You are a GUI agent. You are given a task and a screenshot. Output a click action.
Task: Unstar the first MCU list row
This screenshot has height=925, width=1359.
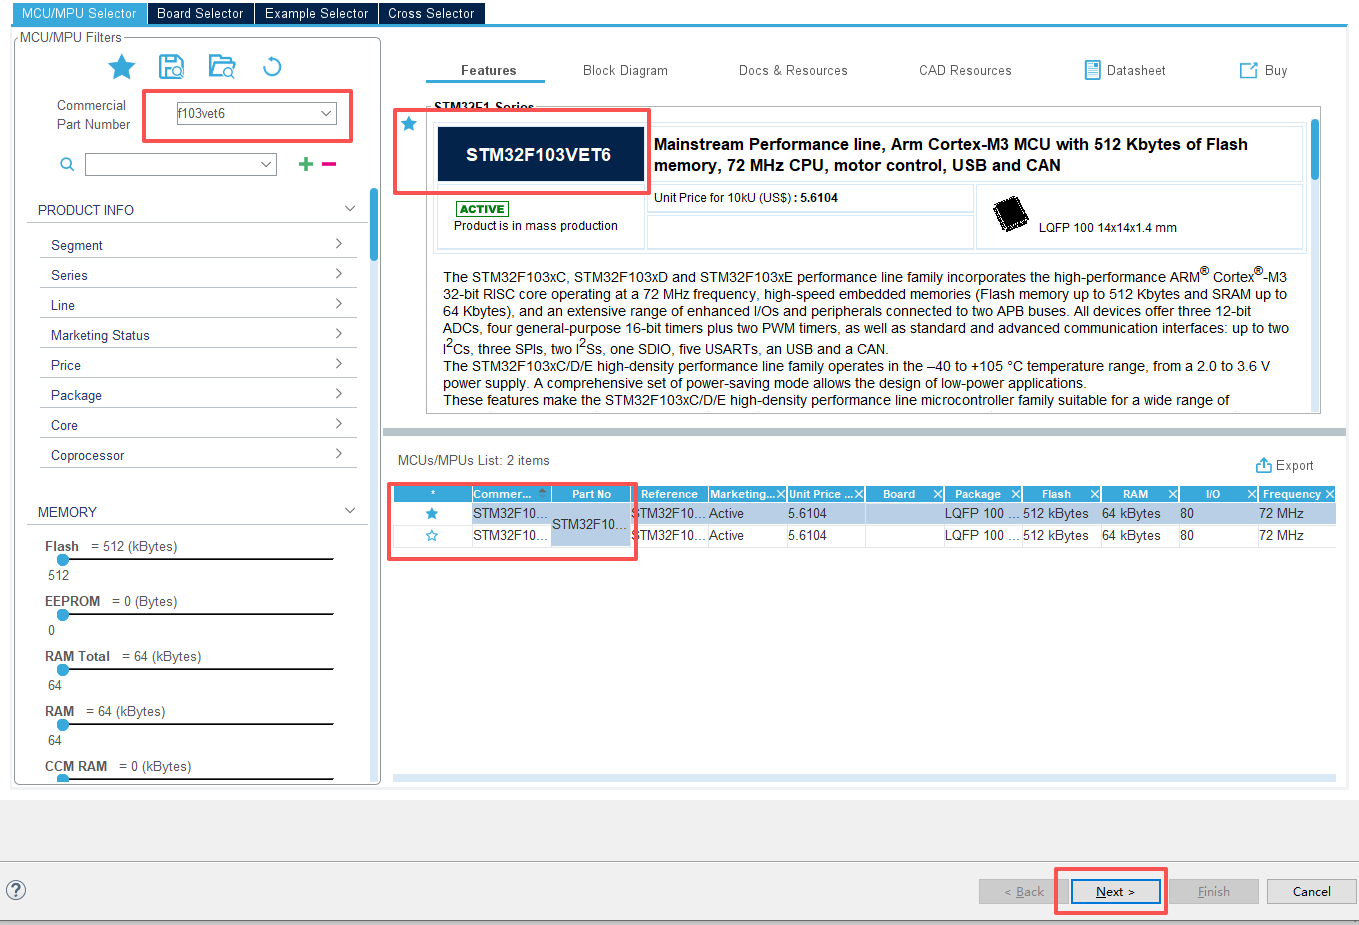tap(432, 513)
